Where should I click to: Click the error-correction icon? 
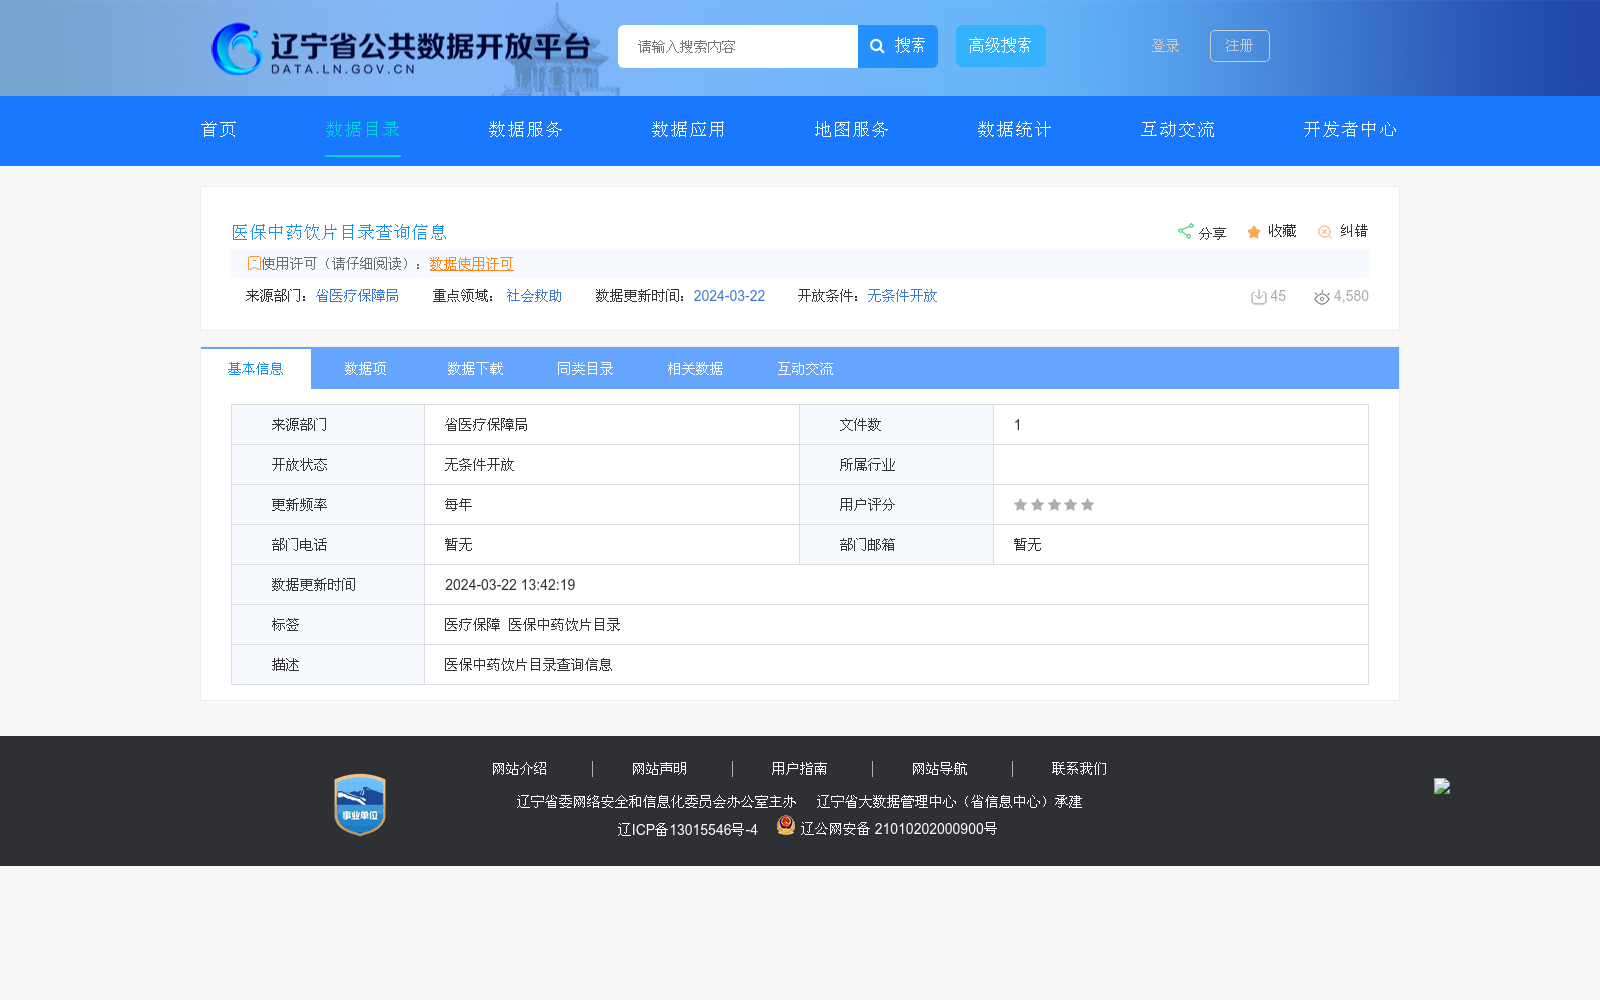tap(1325, 232)
